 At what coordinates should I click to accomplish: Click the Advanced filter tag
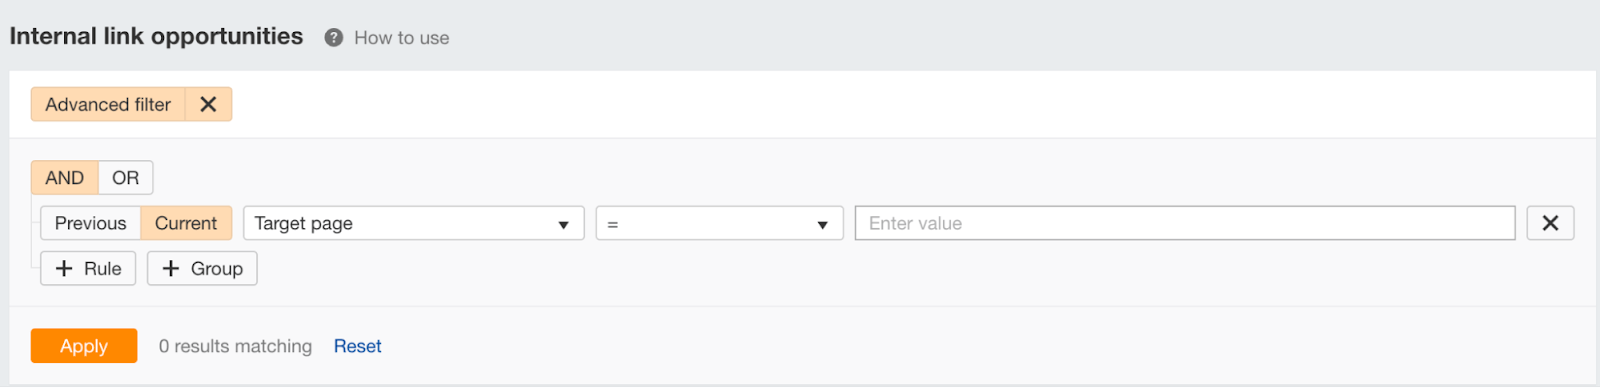coord(108,104)
